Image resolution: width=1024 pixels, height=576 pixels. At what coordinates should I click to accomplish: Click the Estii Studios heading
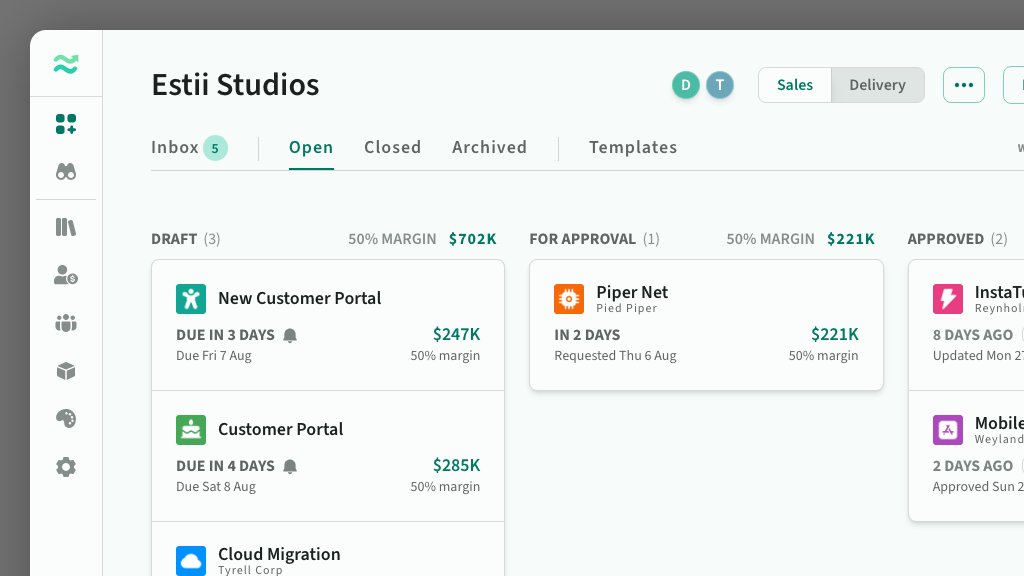pos(235,85)
